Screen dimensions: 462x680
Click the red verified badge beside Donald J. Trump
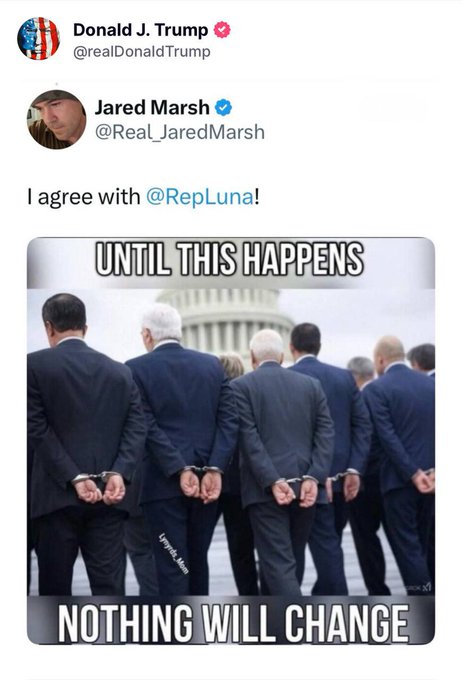pyautogui.click(x=222, y=30)
